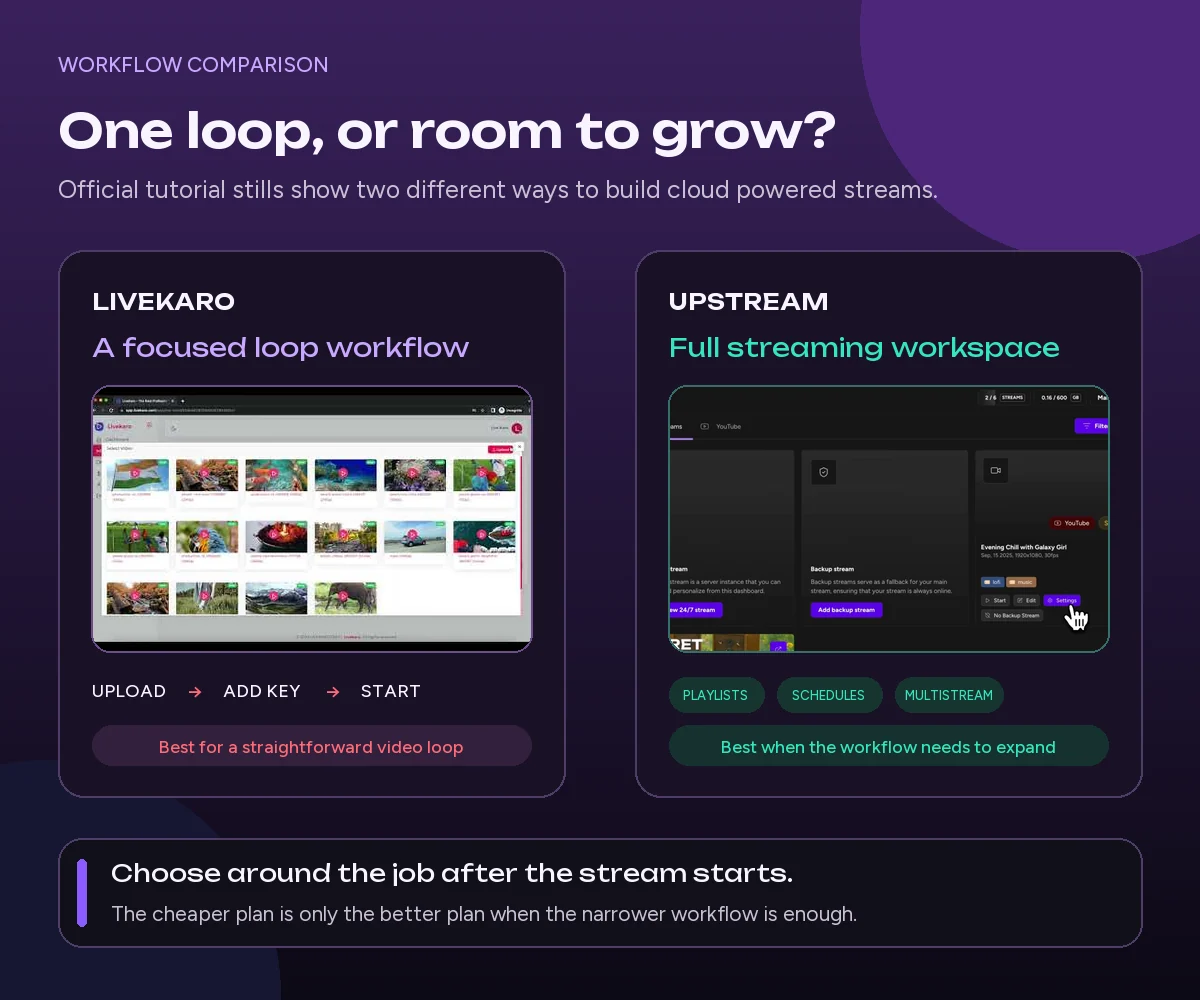
Task: Click the 'Select Video' dialog title
Action: pos(120,448)
